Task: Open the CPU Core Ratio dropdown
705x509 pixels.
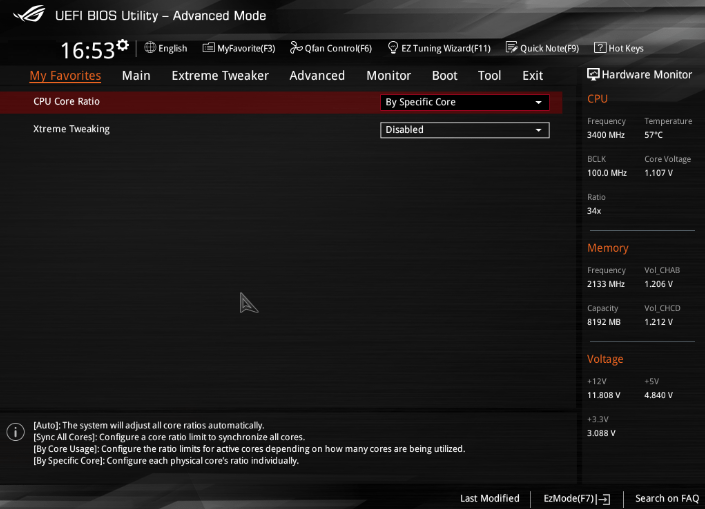Action: pyautogui.click(x=464, y=102)
